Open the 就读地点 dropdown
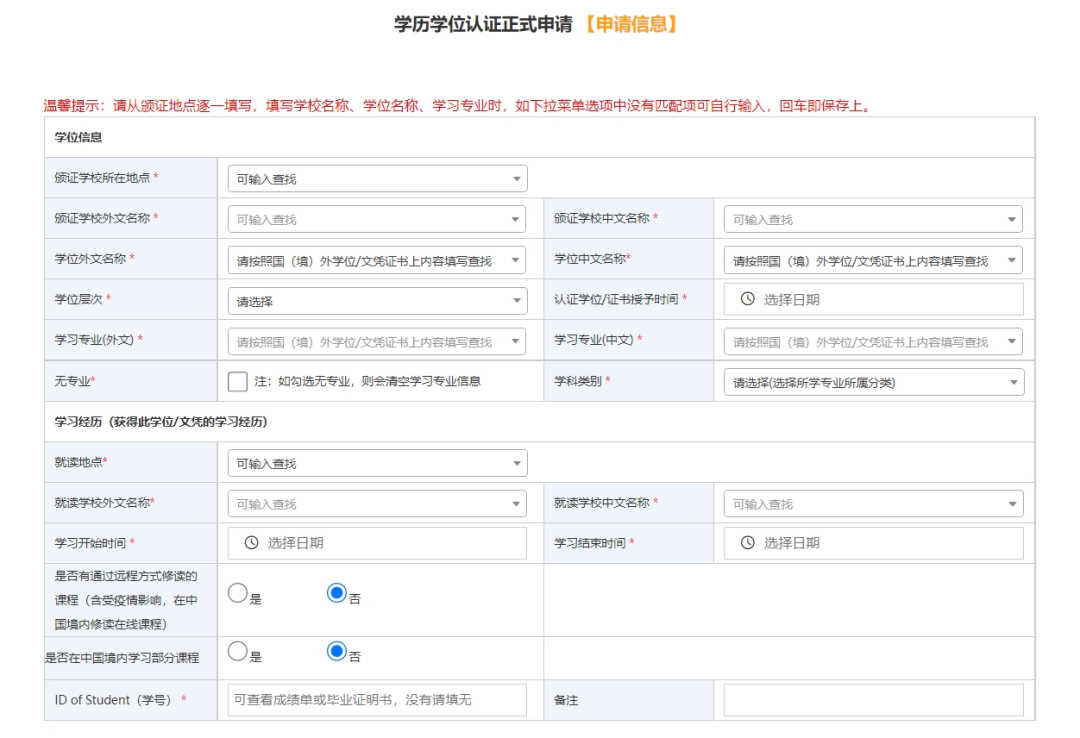This screenshot has height=738, width=1080. click(x=377, y=463)
